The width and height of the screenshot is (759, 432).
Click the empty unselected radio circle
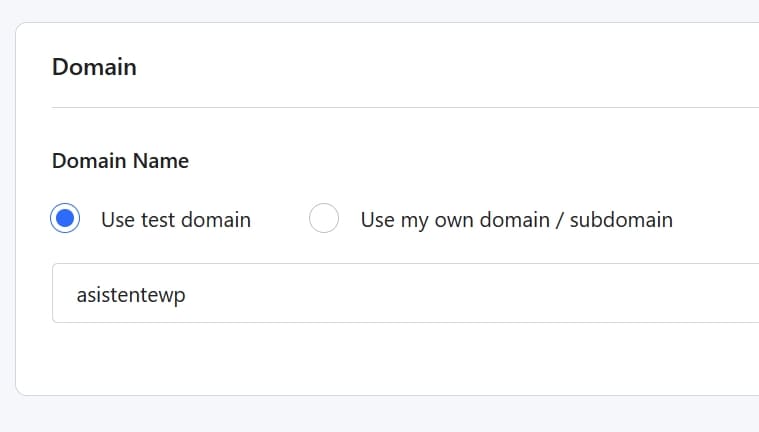click(324, 219)
